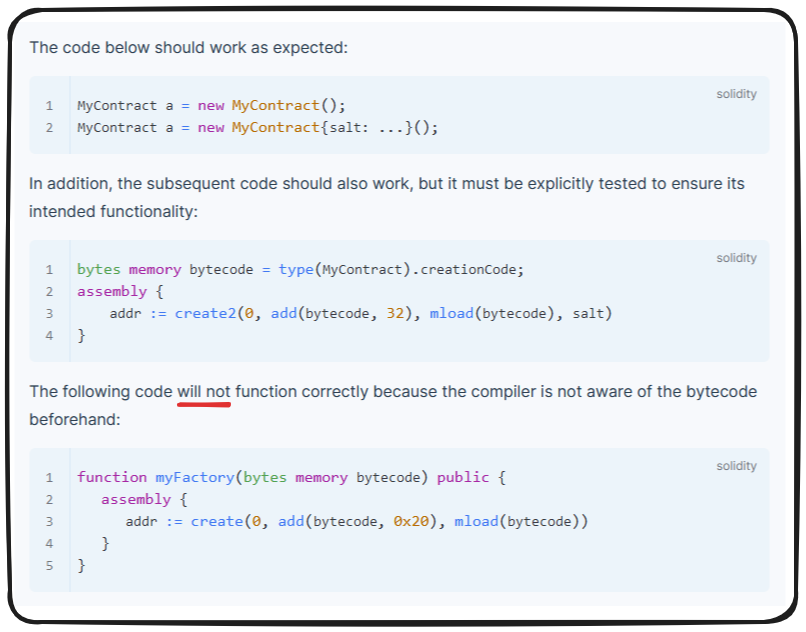Click line number 5 in the last code block
This screenshot has width=806, height=632.
point(49,565)
